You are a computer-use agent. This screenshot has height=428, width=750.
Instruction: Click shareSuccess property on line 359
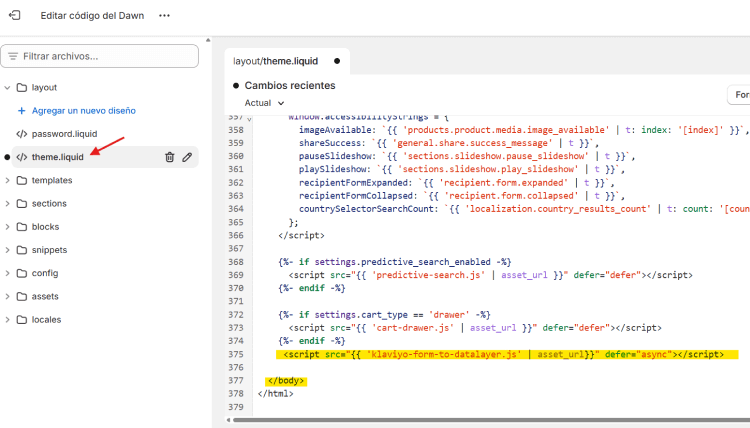(331, 143)
